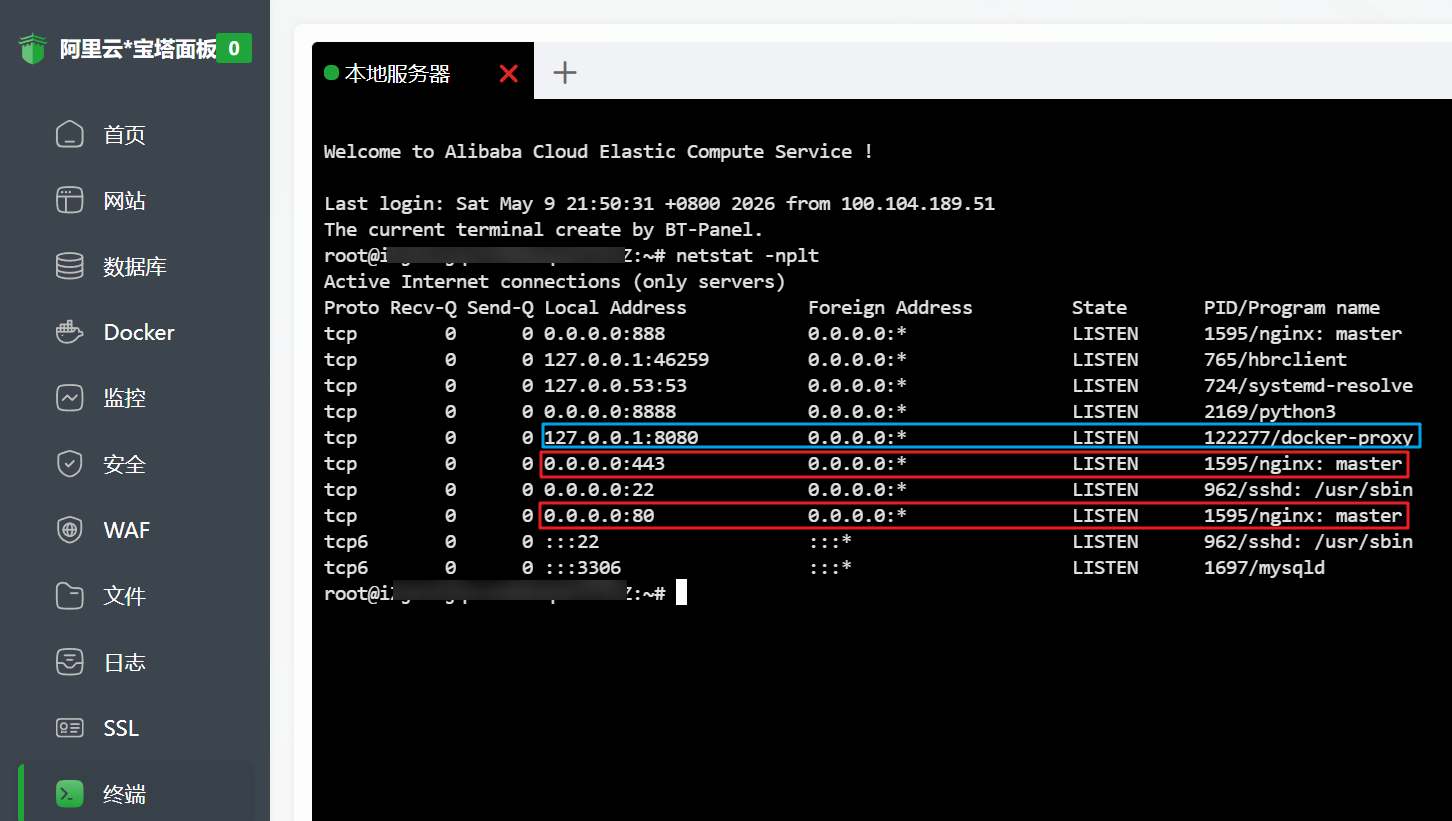Select the Docker menu label
This screenshot has width=1452, height=821.
click(x=139, y=333)
